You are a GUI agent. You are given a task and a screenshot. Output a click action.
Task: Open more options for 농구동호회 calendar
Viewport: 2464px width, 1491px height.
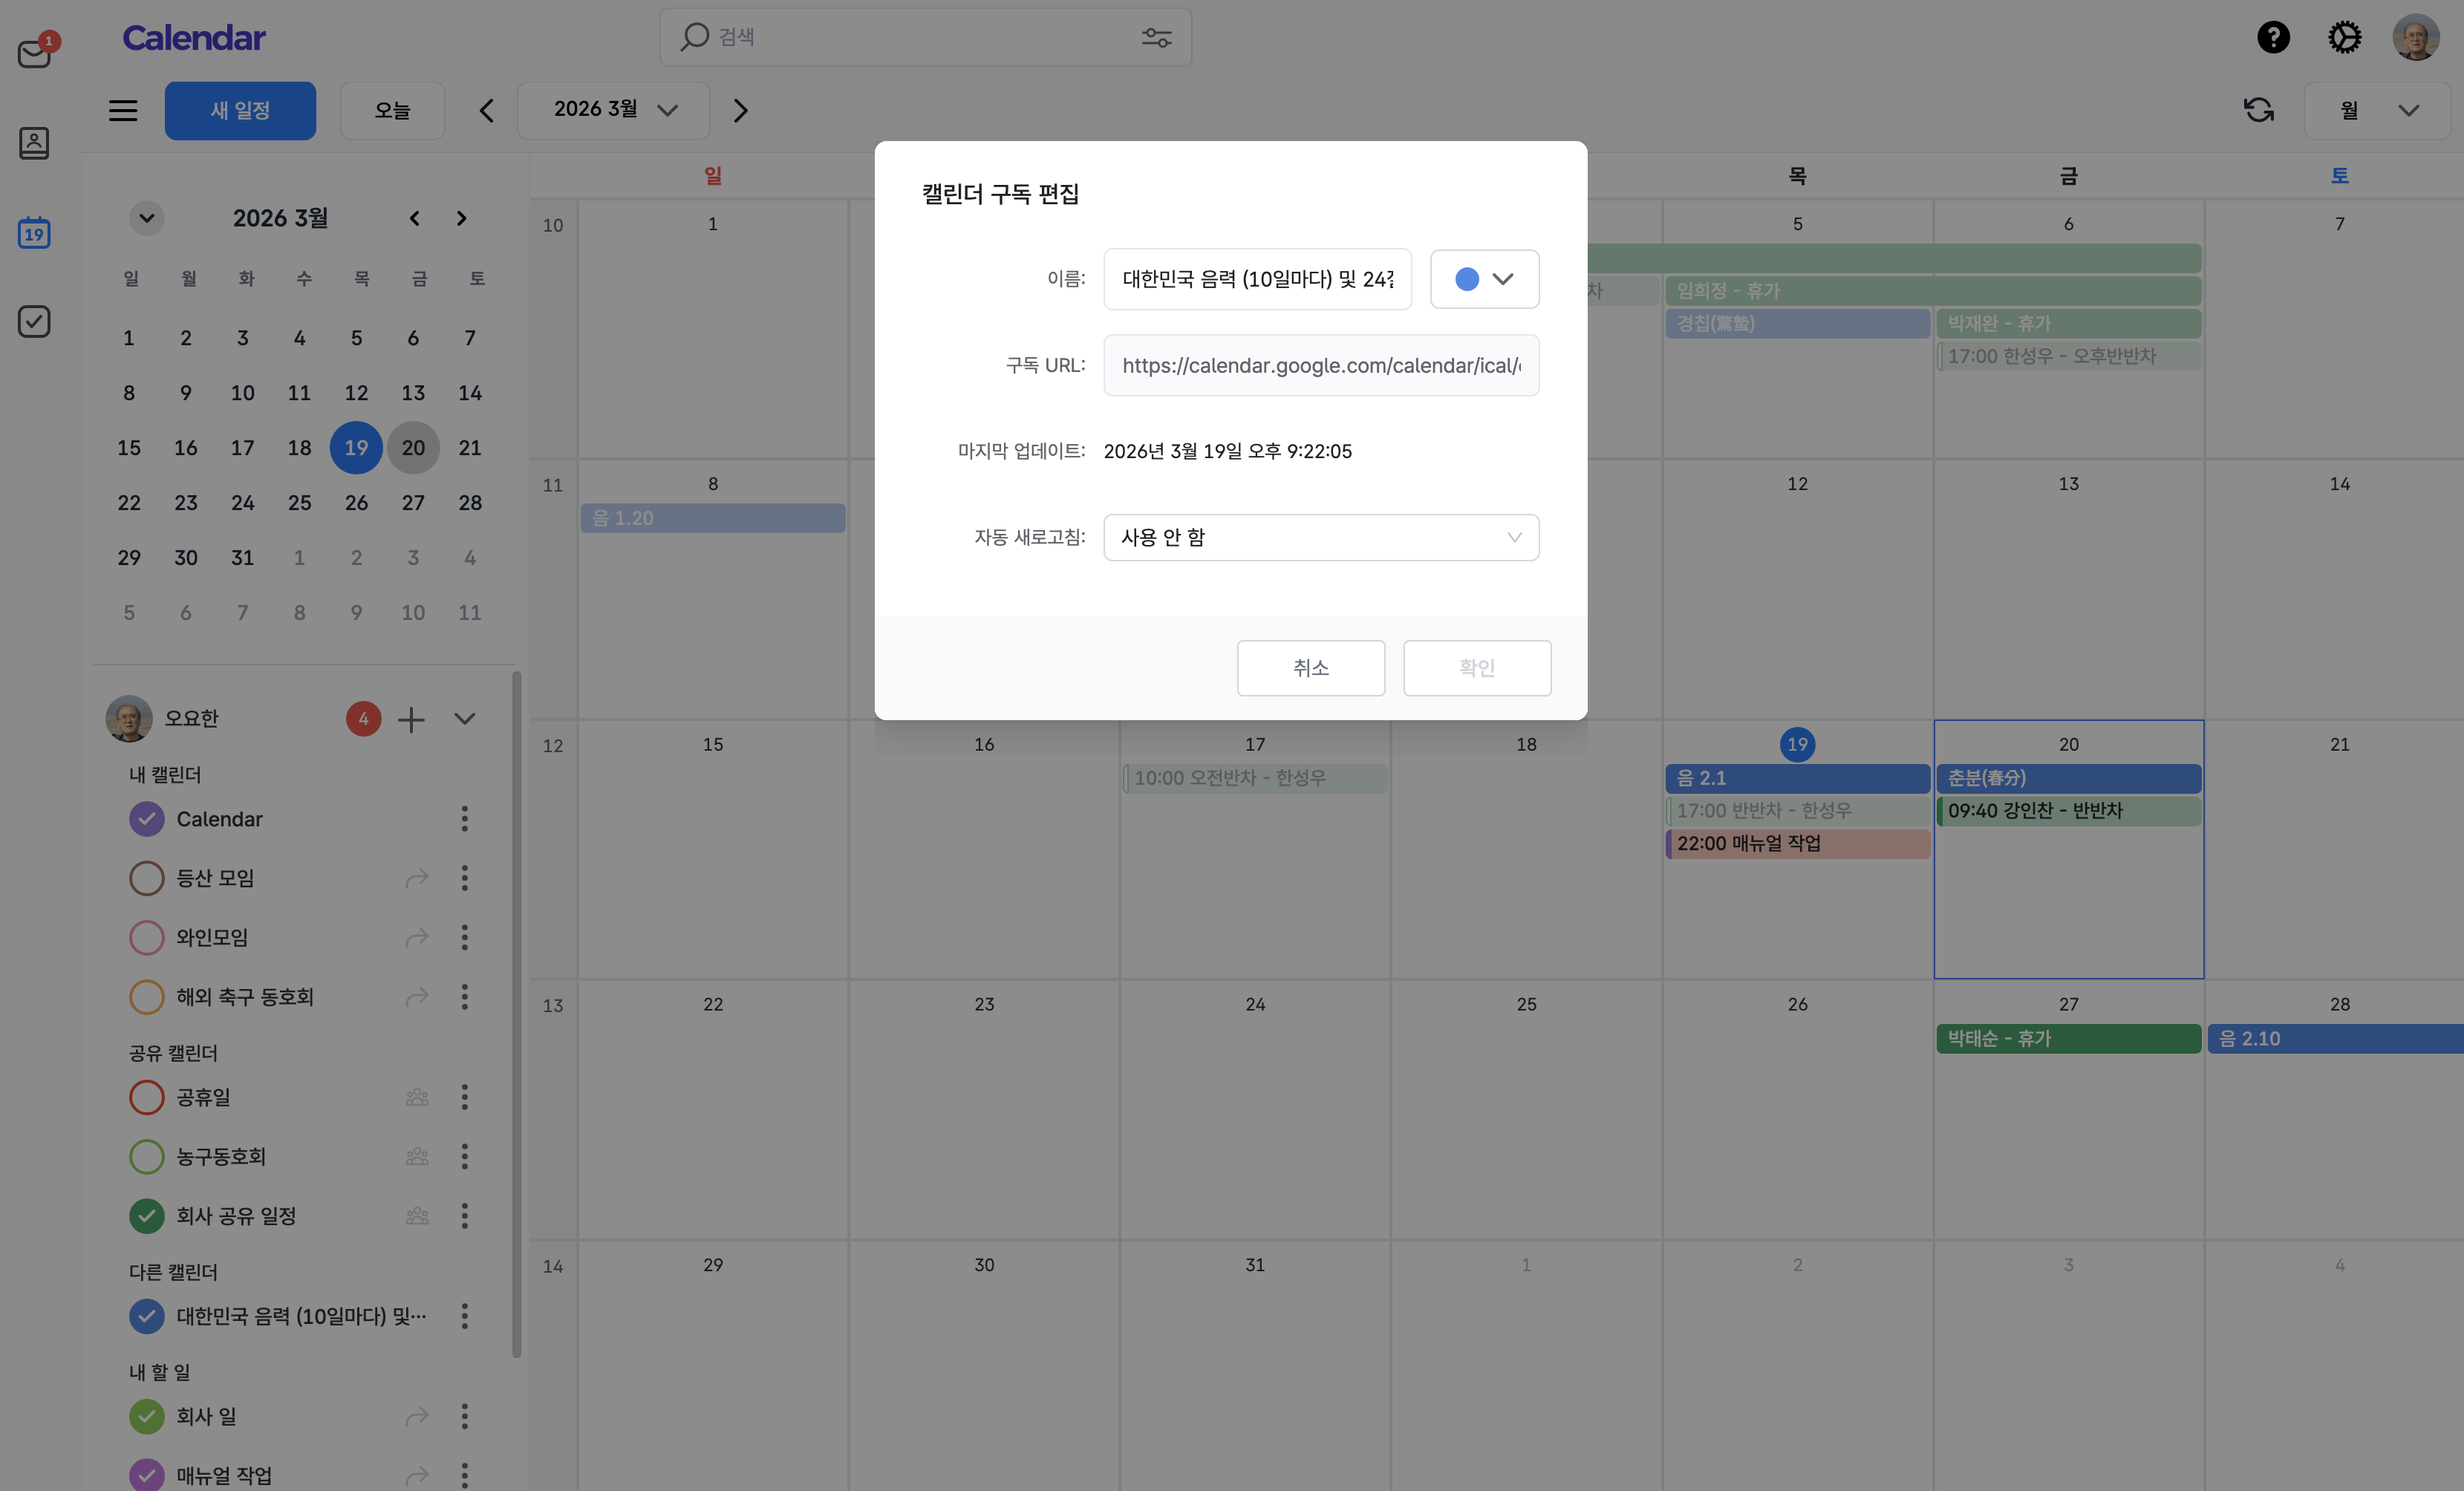pyautogui.click(x=464, y=1157)
